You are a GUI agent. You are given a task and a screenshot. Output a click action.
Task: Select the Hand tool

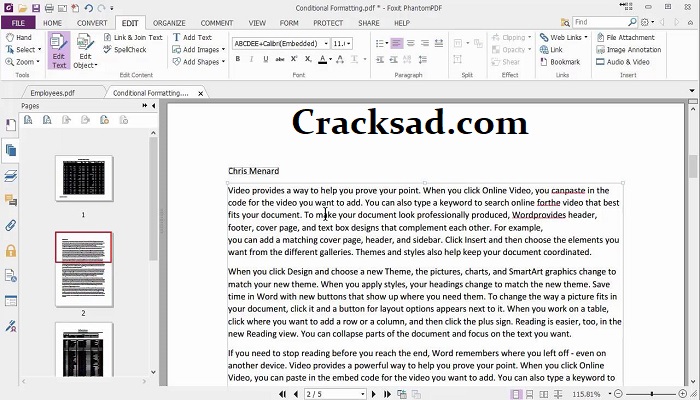tap(19, 38)
